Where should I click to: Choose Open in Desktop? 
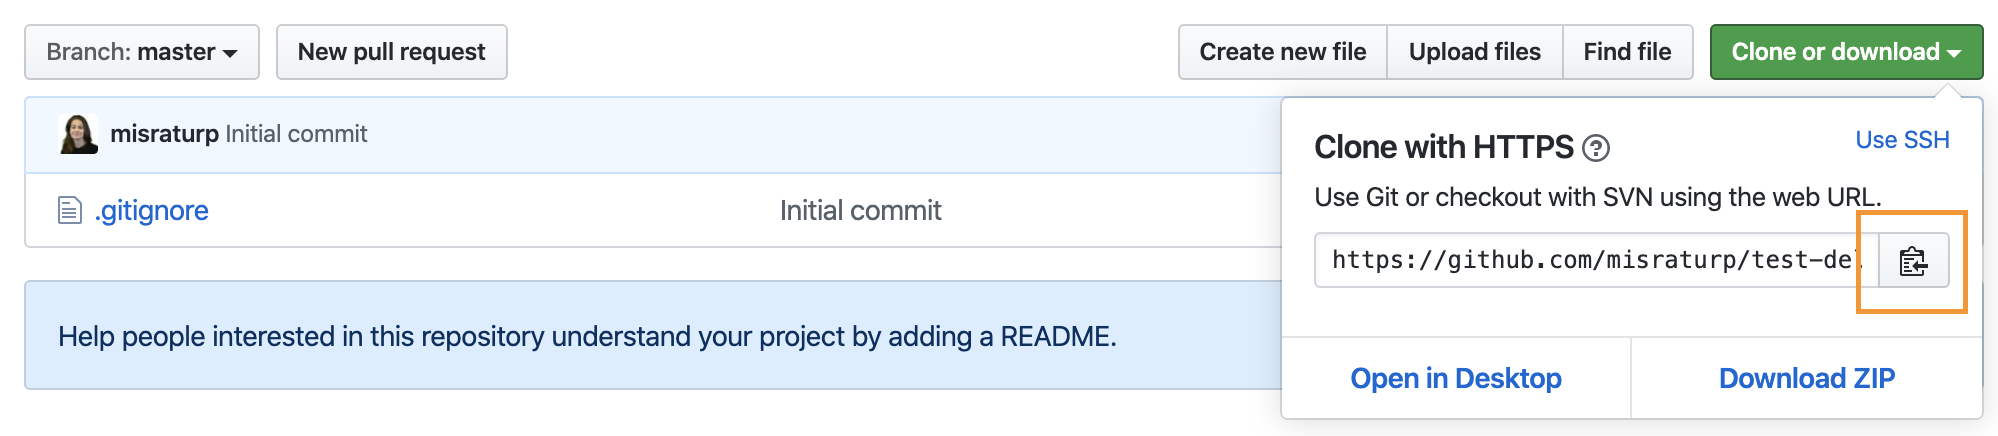pyautogui.click(x=1456, y=378)
